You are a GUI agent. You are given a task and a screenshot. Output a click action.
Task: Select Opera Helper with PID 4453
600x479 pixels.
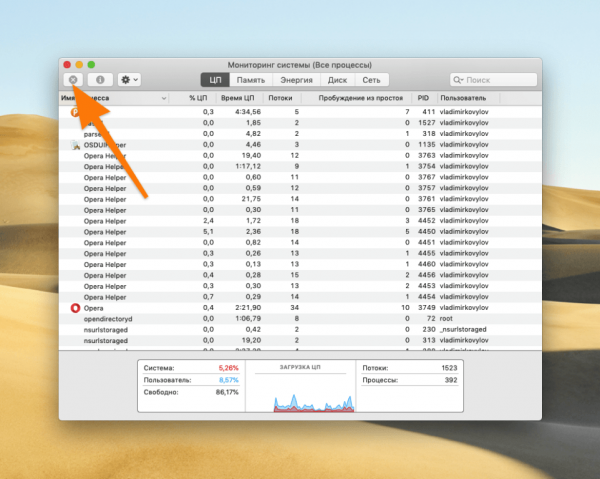300,286
